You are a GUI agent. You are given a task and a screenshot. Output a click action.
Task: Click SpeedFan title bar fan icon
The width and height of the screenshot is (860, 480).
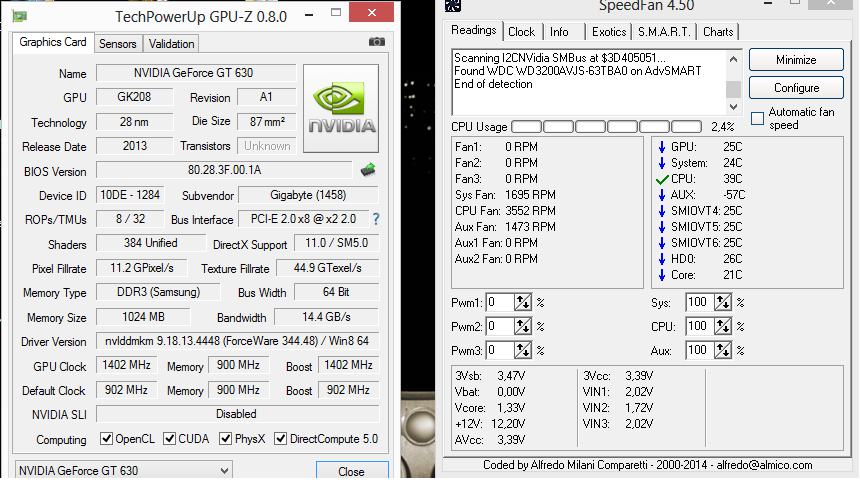452,6
